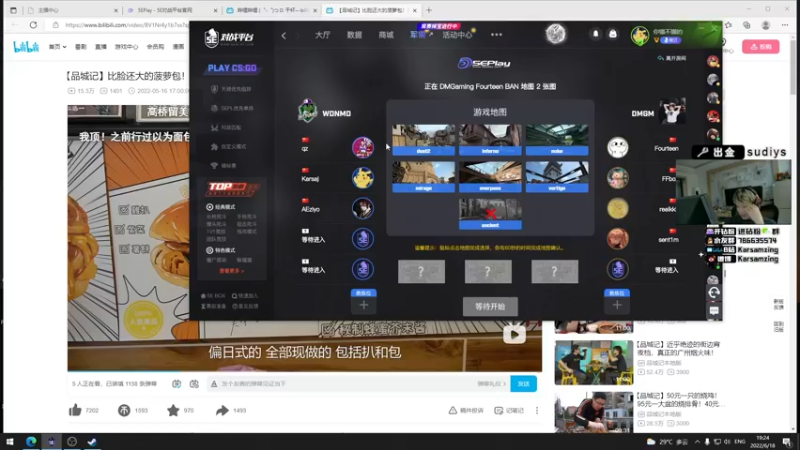Open the 商城 tab in SE platform
The height and width of the screenshot is (450, 800).
(386, 35)
